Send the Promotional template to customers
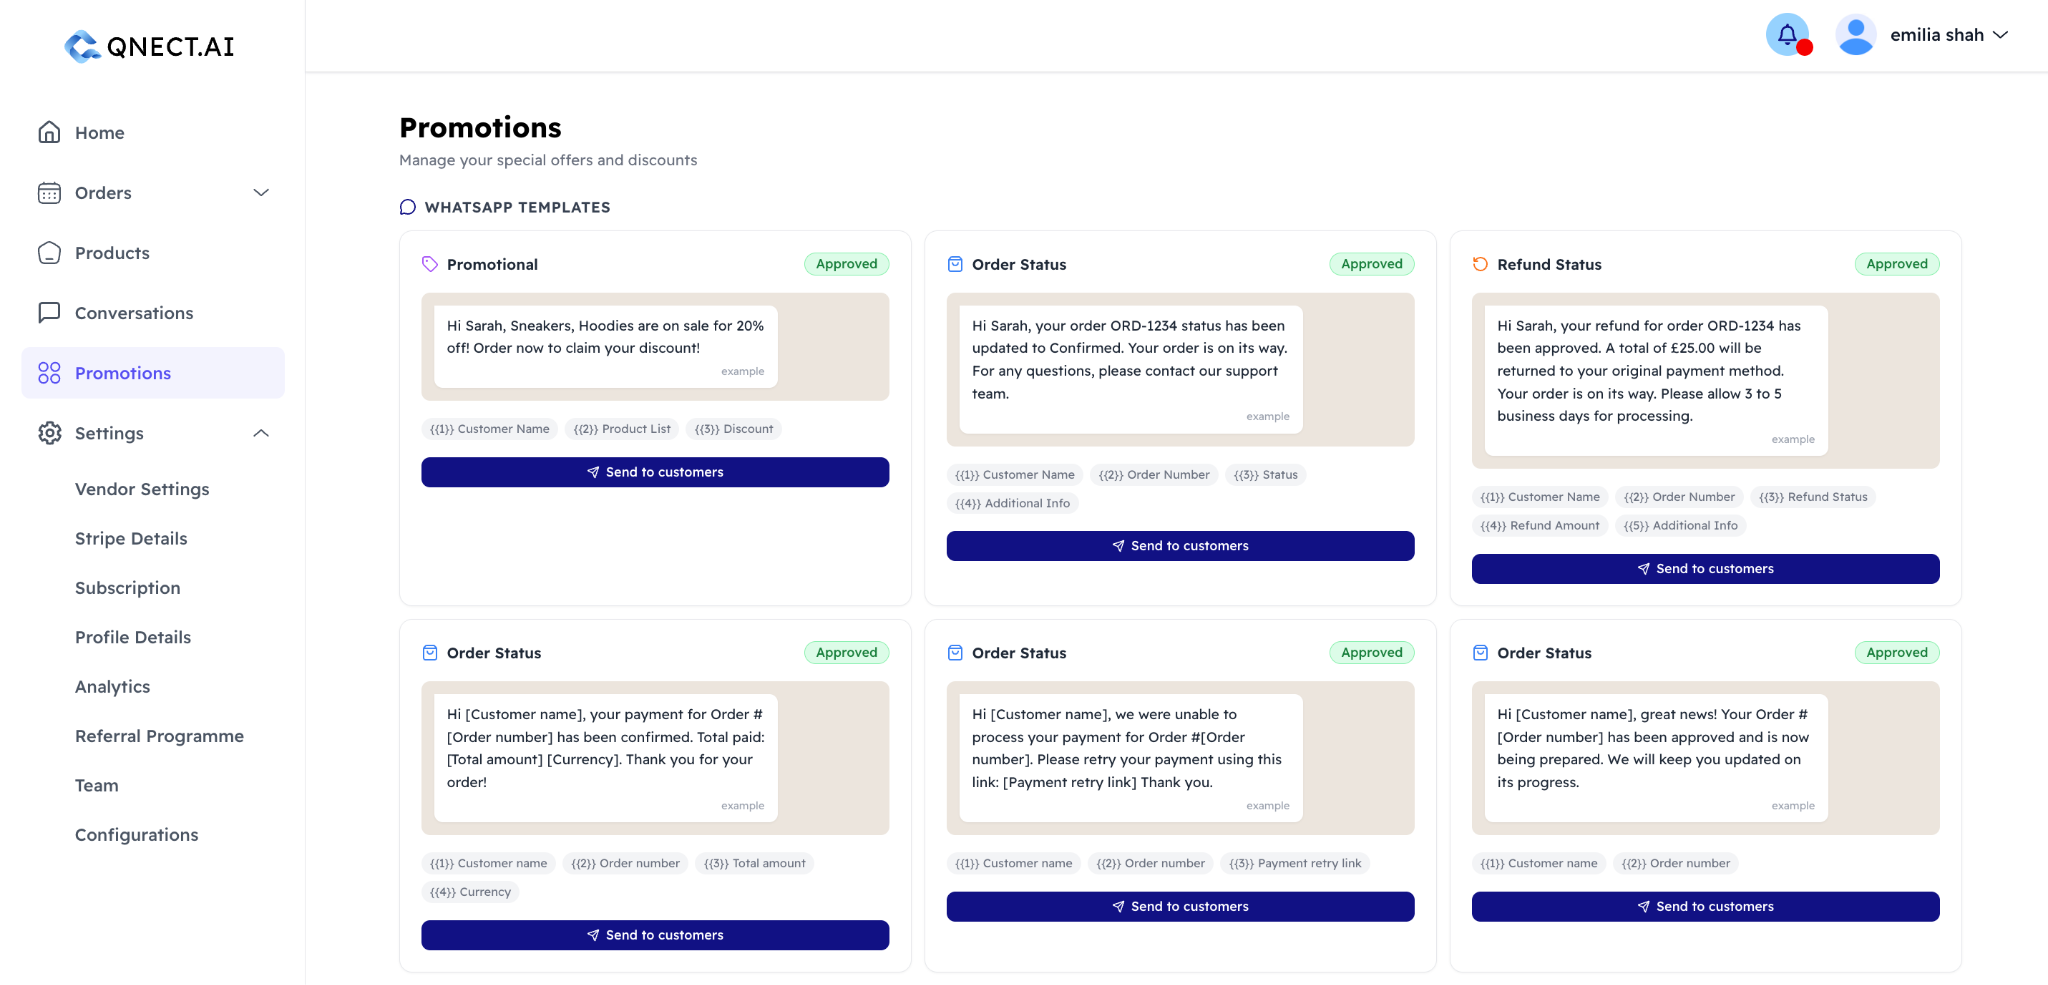 (655, 472)
